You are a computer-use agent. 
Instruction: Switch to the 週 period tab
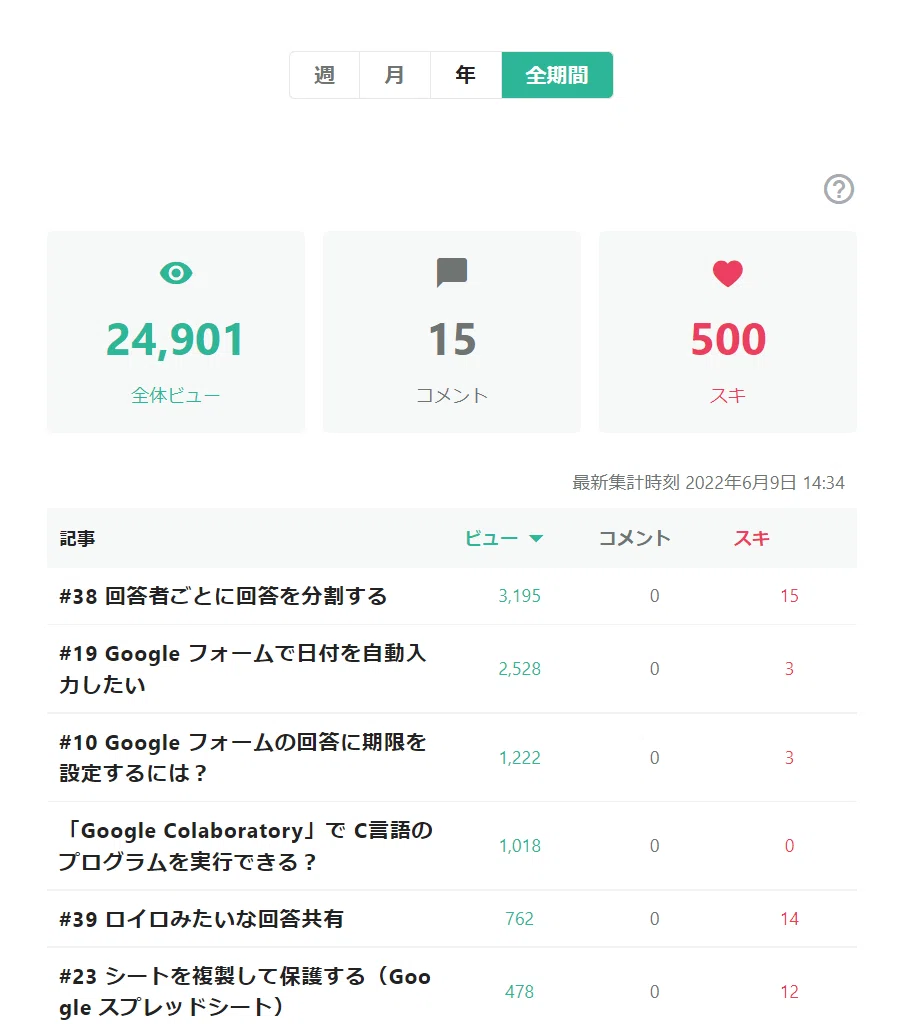(x=325, y=75)
